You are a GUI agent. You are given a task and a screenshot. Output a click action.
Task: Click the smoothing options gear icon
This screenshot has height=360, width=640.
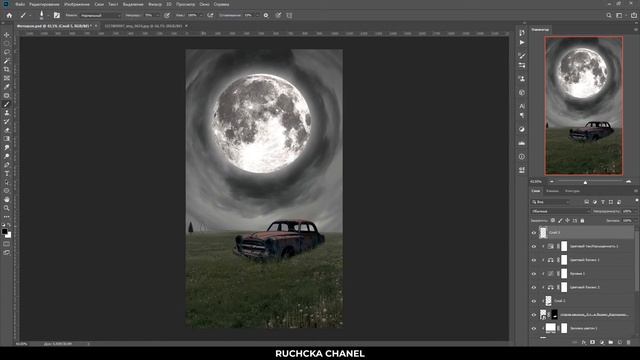coord(266,16)
